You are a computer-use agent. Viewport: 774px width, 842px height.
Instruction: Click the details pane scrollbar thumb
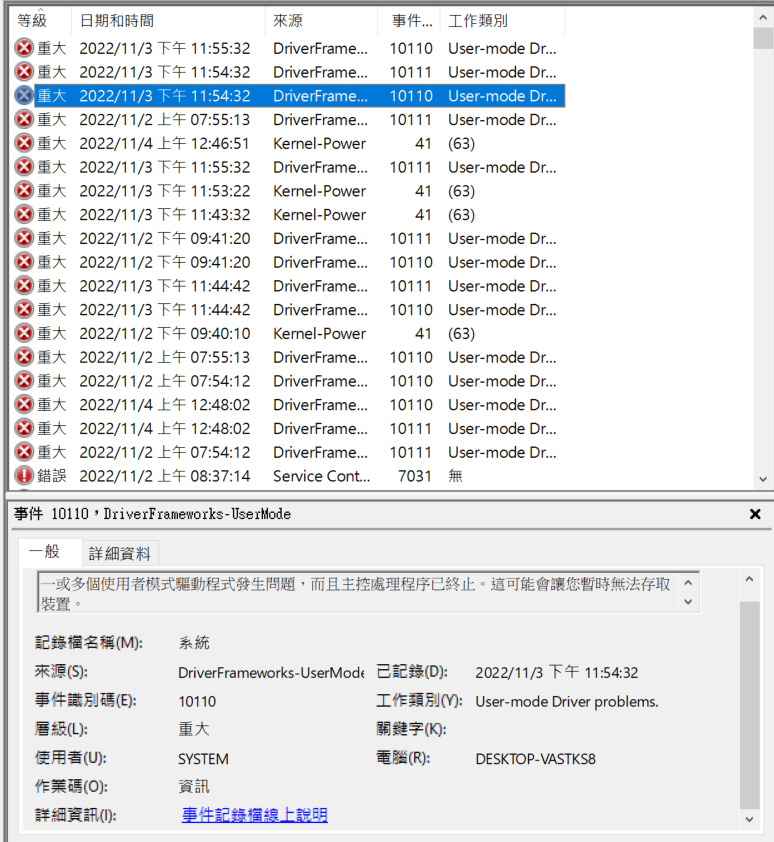749,705
